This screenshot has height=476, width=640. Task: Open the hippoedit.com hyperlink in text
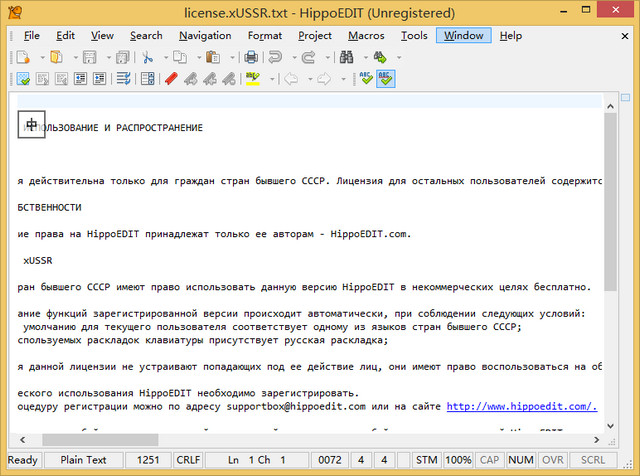click(521, 406)
